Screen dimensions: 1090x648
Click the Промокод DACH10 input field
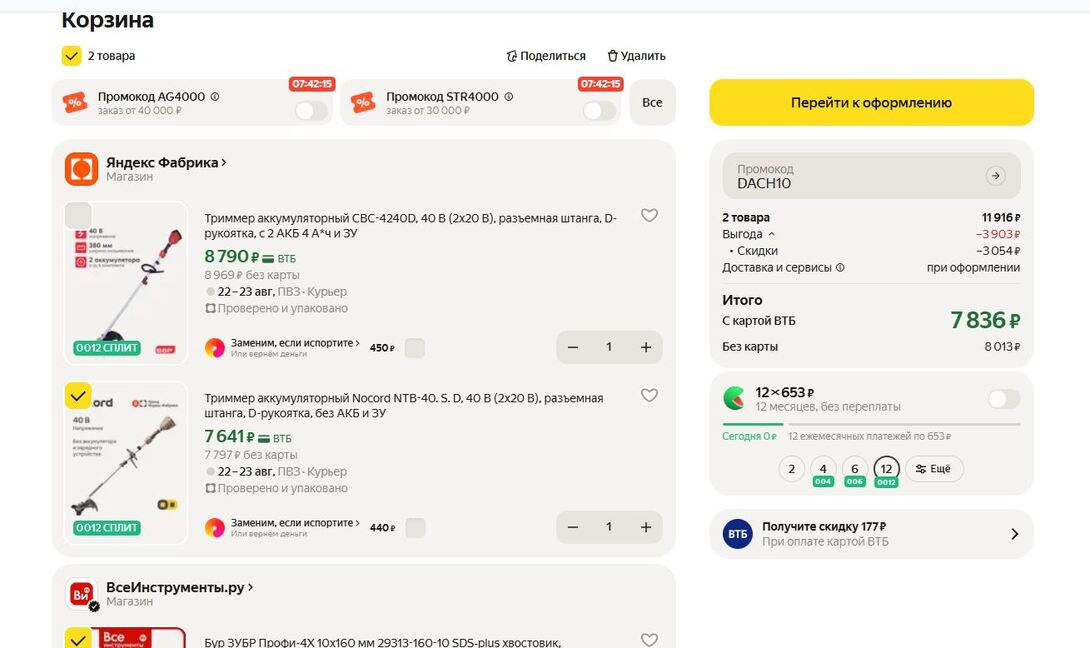pyautogui.click(x=871, y=176)
